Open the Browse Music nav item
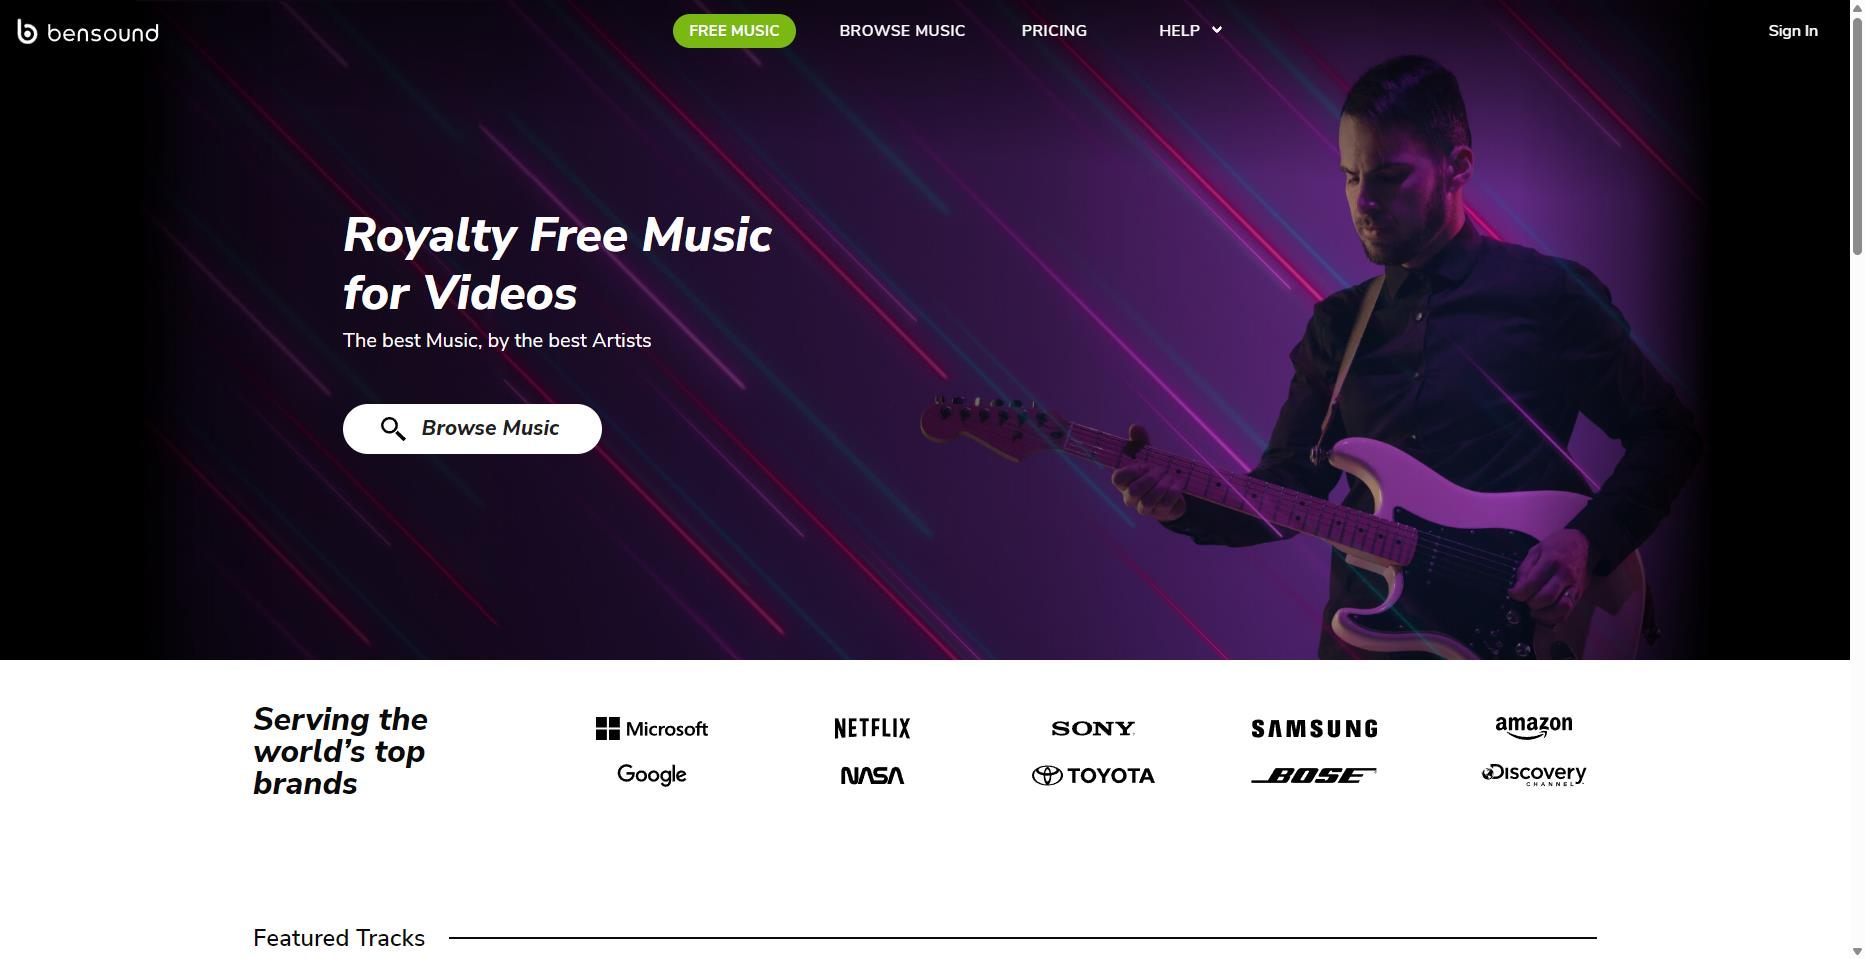1865x959 pixels. click(902, 31)
